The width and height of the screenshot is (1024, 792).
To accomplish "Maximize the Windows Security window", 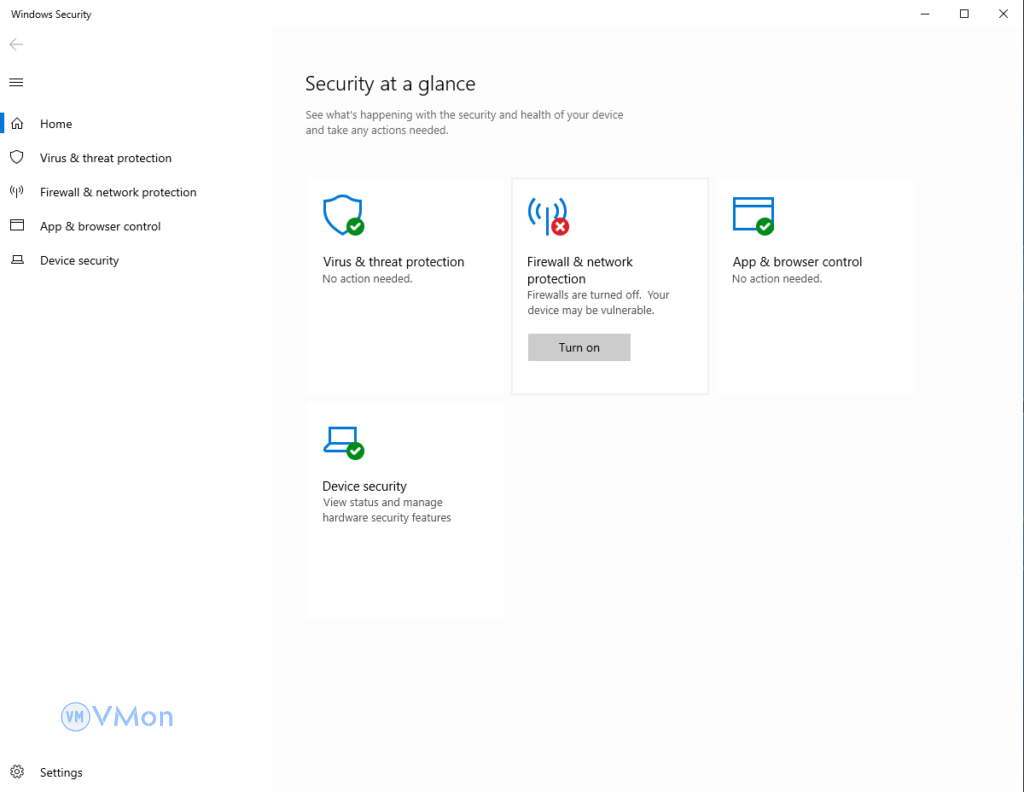I will pos(964,14).
